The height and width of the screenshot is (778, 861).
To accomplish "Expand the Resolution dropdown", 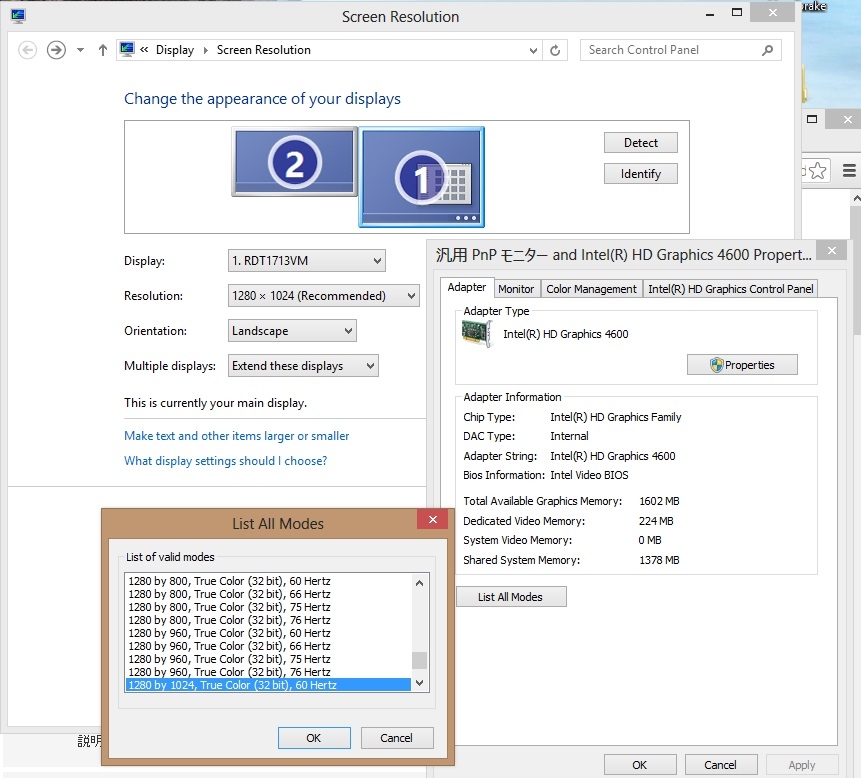I will pos(324,296).
